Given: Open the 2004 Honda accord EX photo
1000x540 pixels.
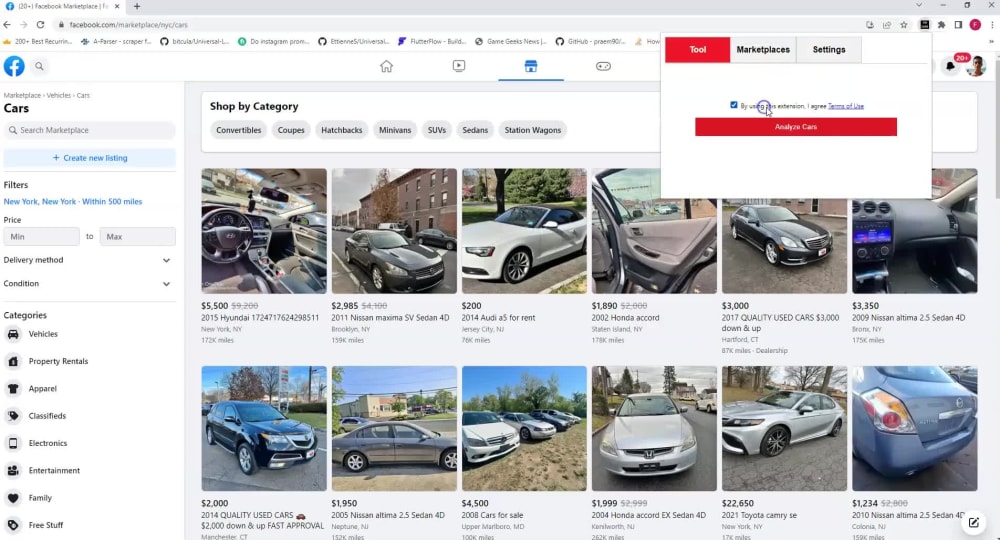Looking at the screenshot, I should 654,428.
